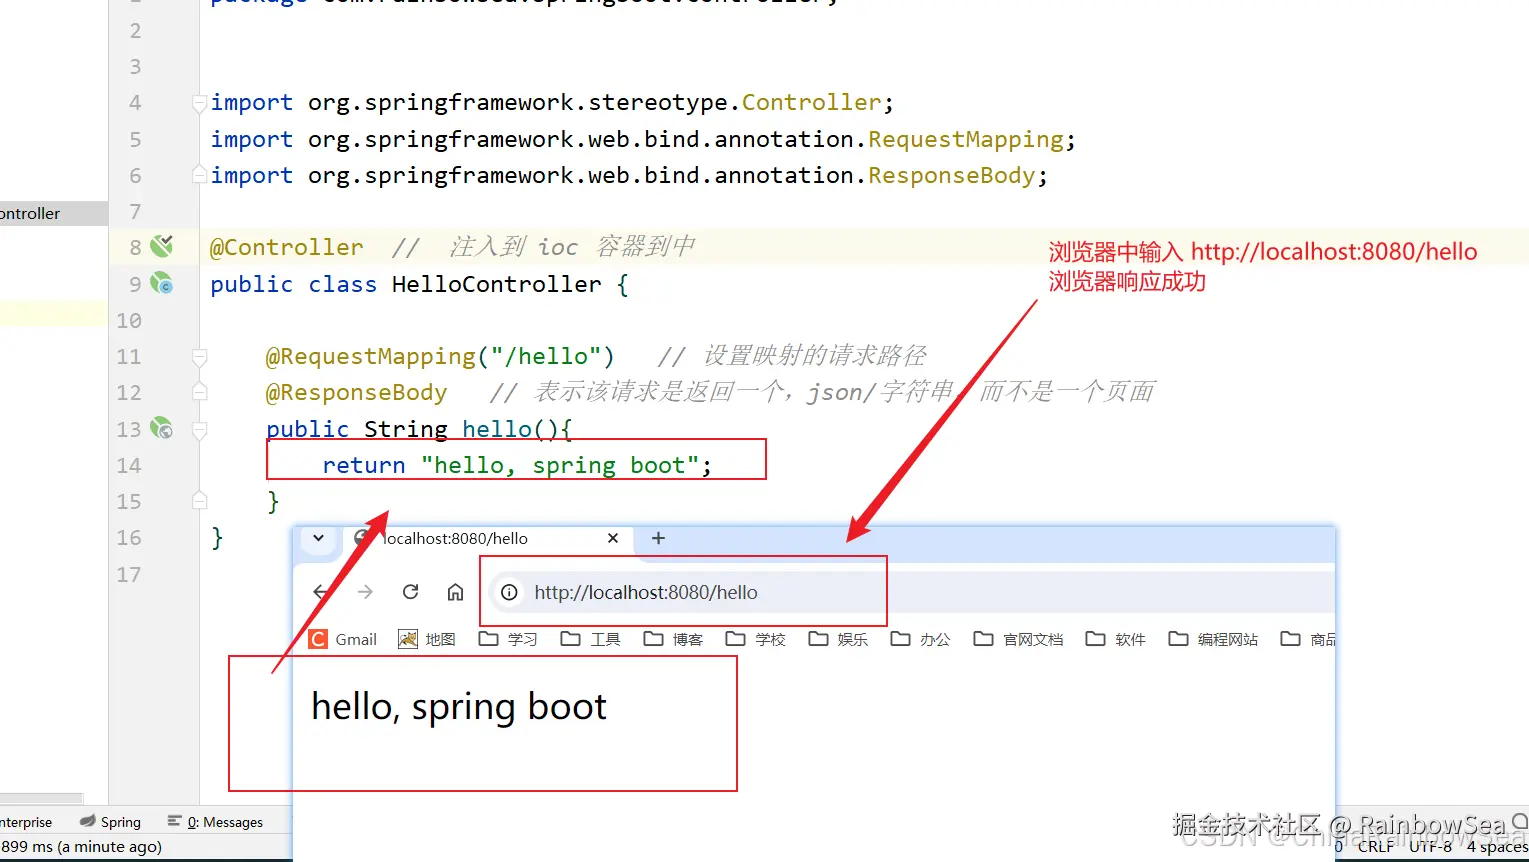Image resolution: width=1529 pixels, height=862 pixels.
Task: Click line number 10 in the gutter
Action: 129,320
